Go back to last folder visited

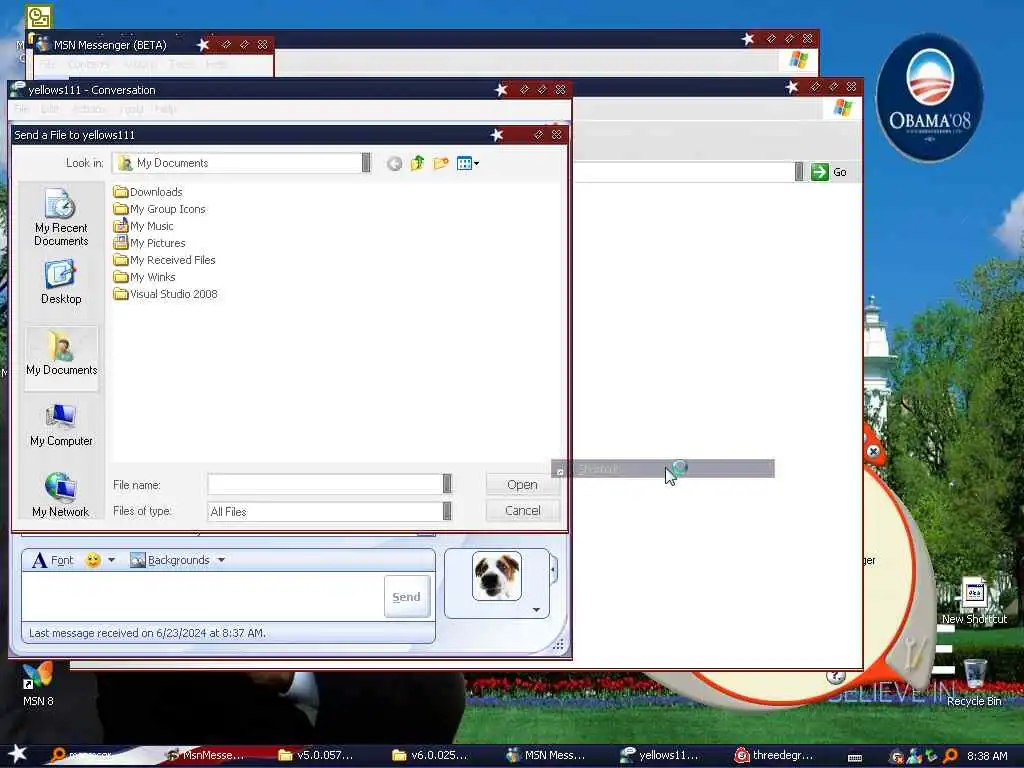click(x=394, y=163)
